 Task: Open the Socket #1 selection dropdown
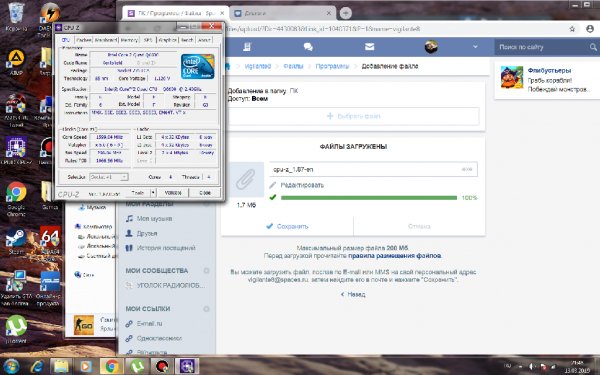[x=109, y=177]
